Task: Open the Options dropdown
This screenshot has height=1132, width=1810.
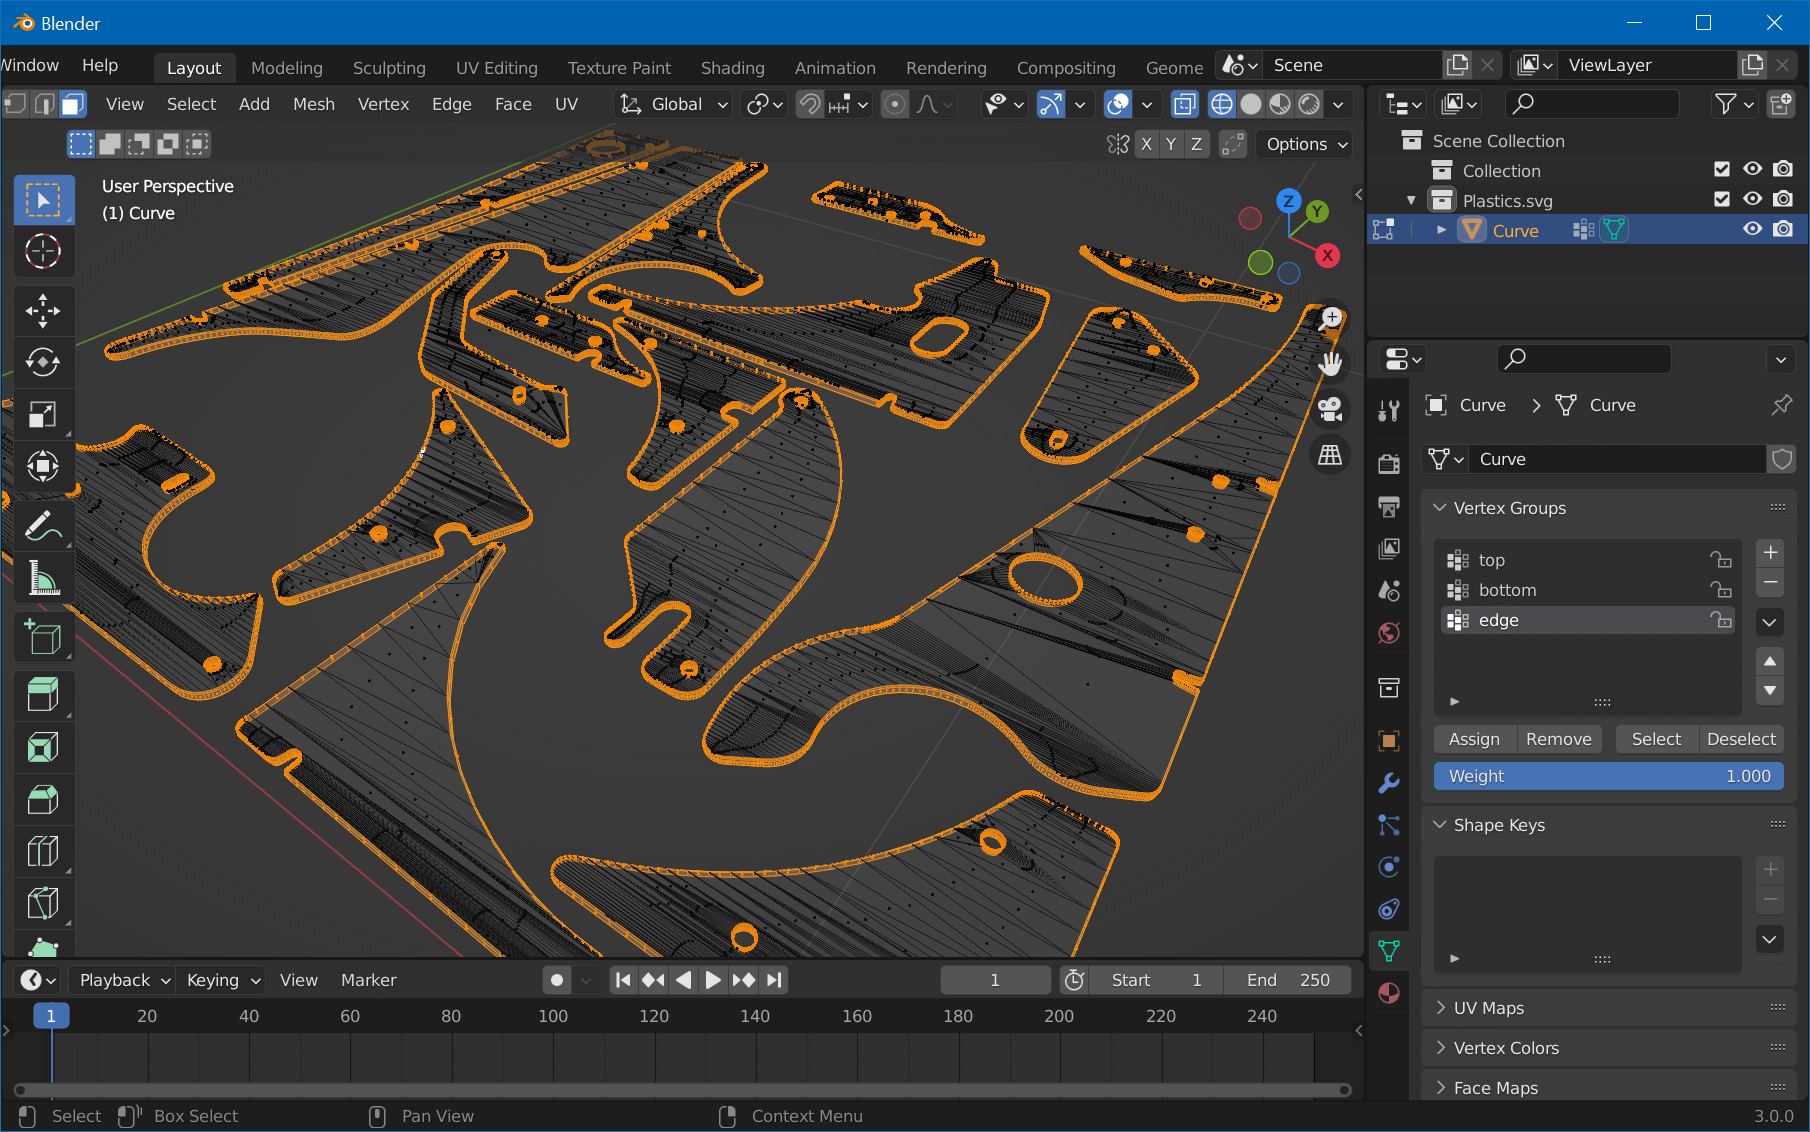Action: 1306,144
